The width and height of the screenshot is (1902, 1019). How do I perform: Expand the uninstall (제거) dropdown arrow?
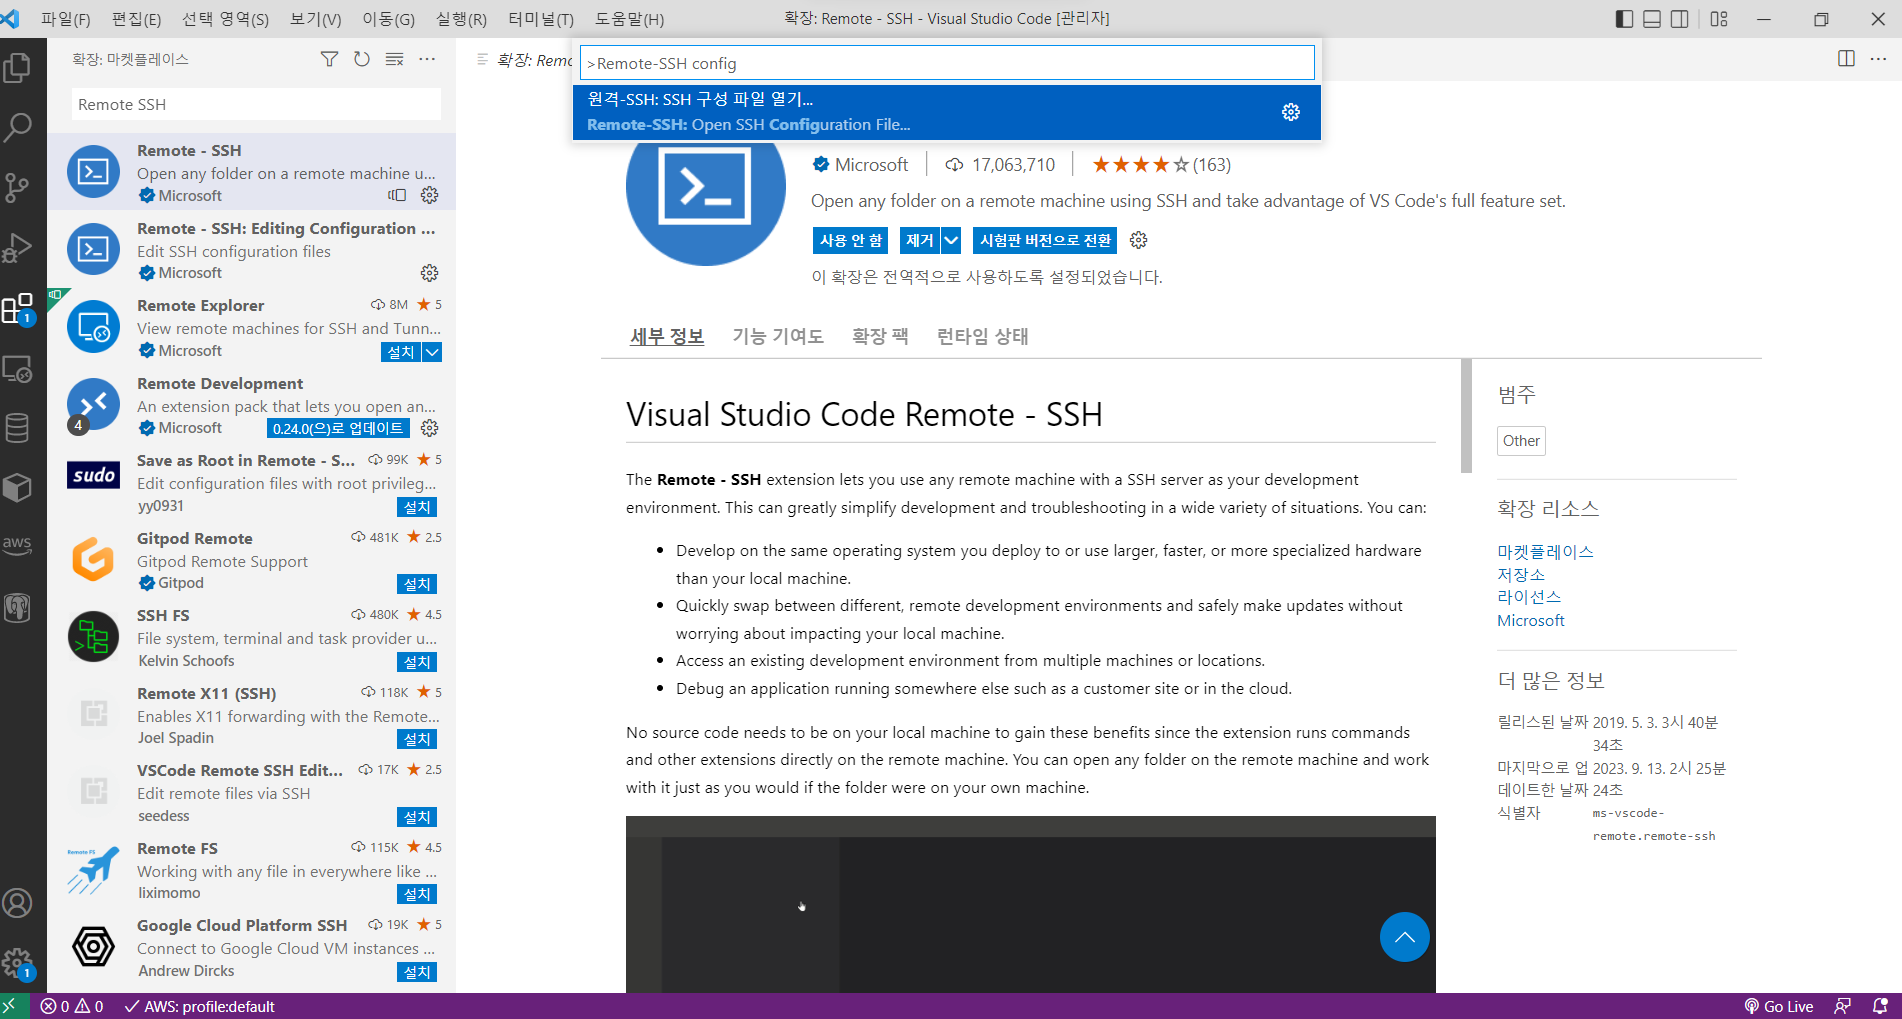tap(951, 240)
